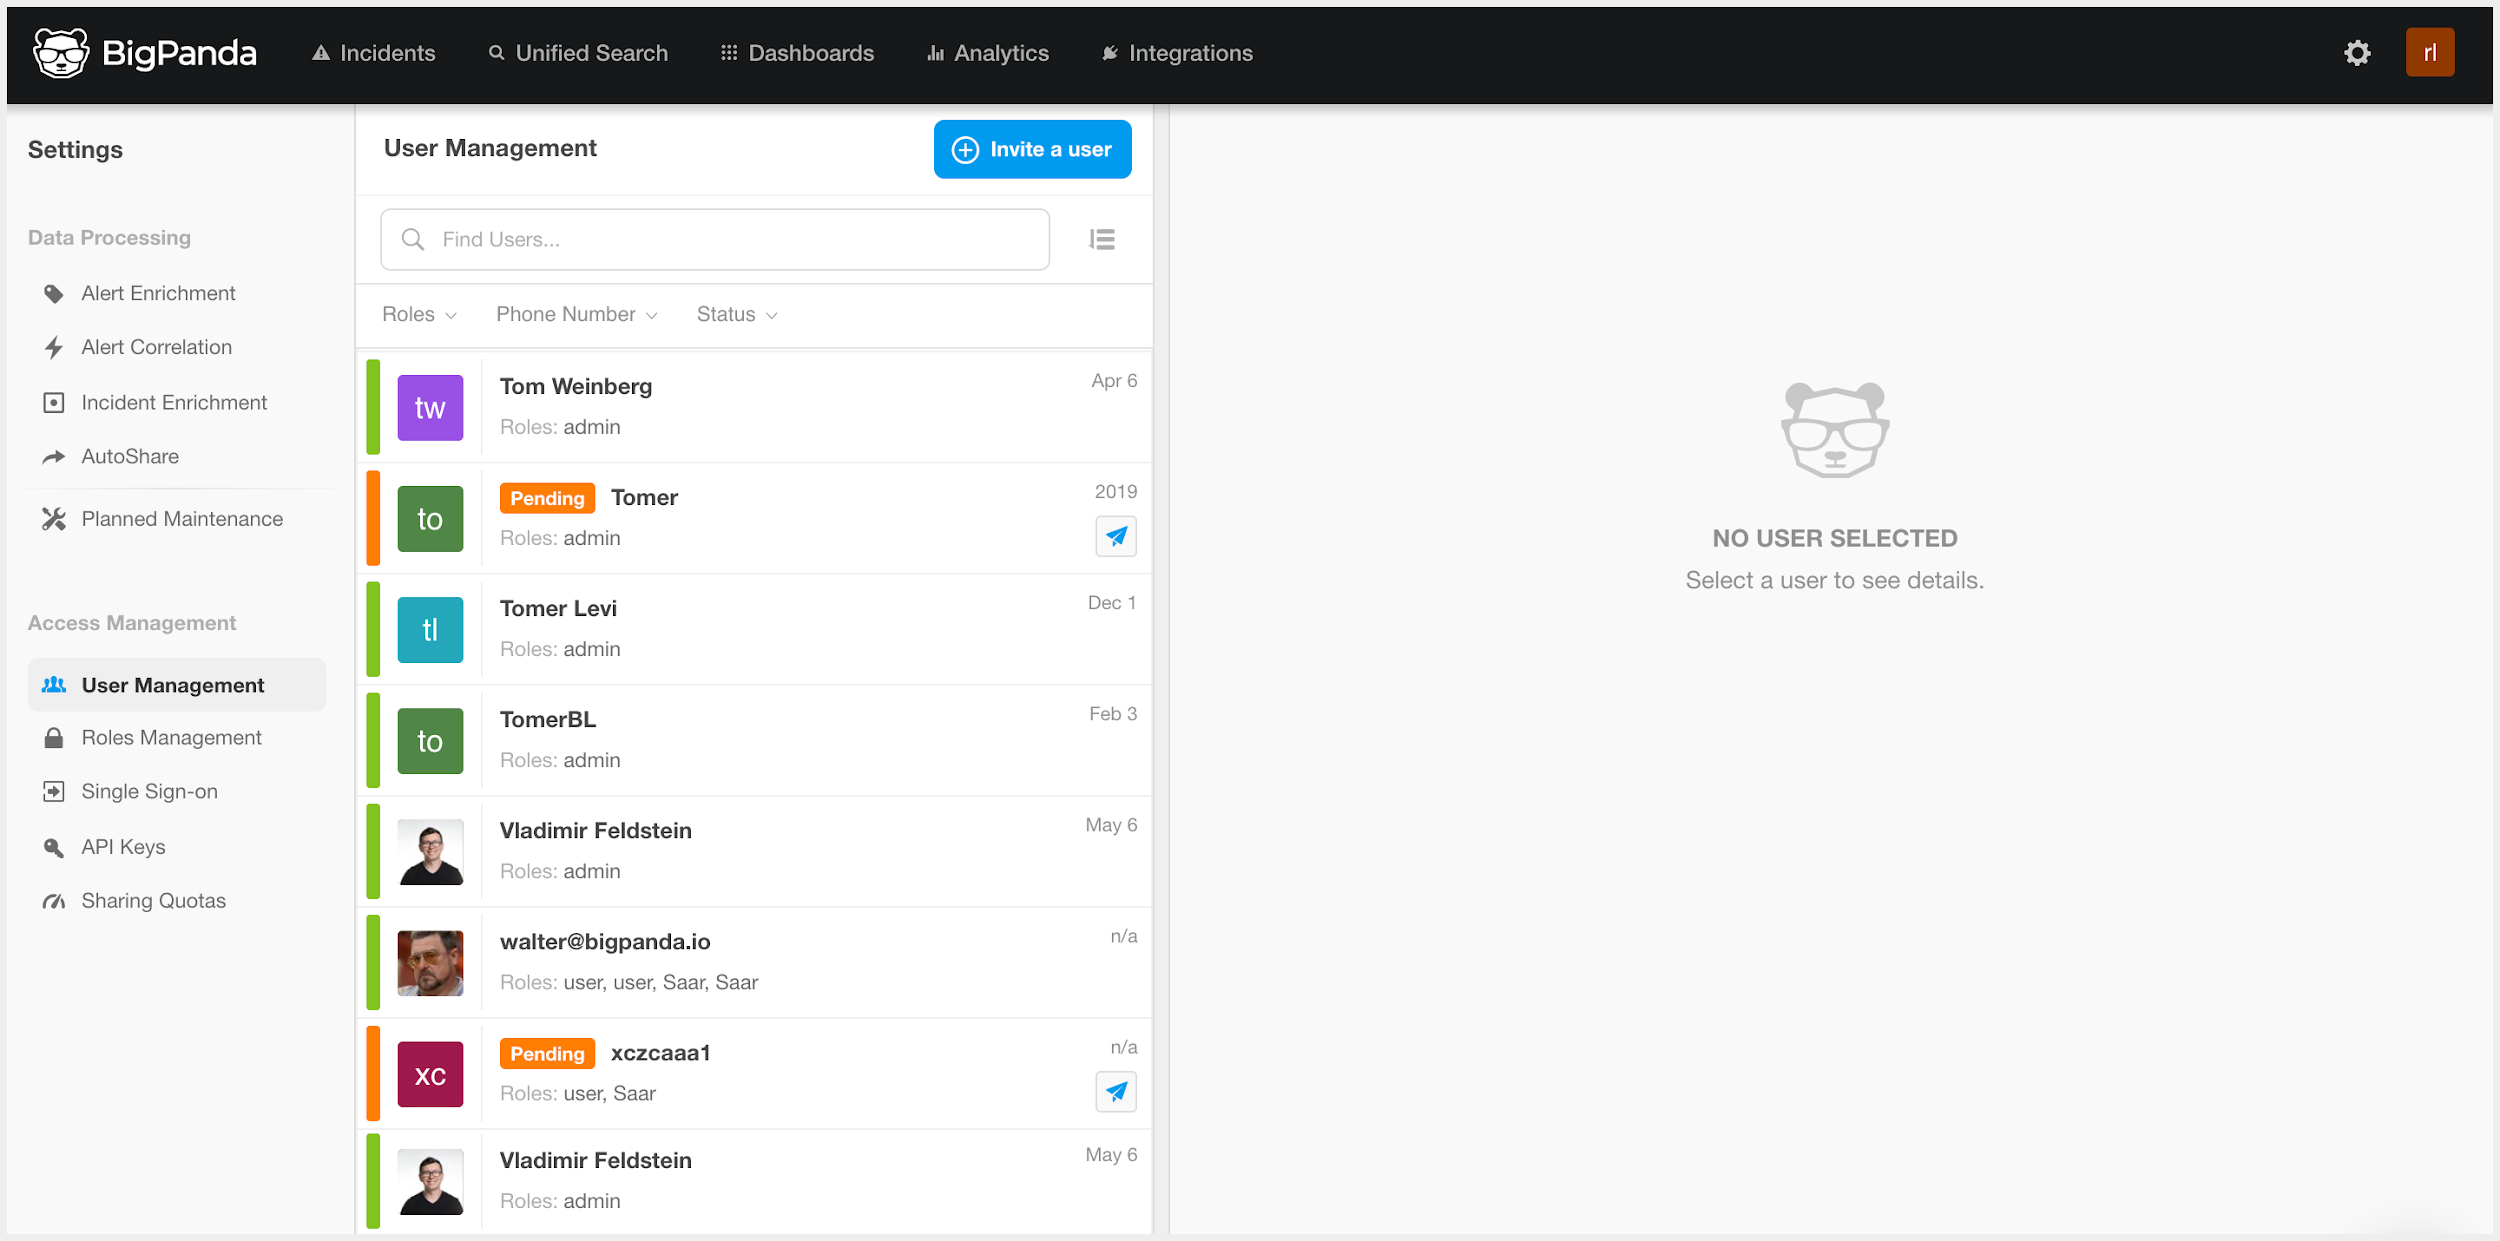The height and width of the screenshot is (1241, 2500).
Task: Open Sharing Quotas settings
Action: [153, 900]
